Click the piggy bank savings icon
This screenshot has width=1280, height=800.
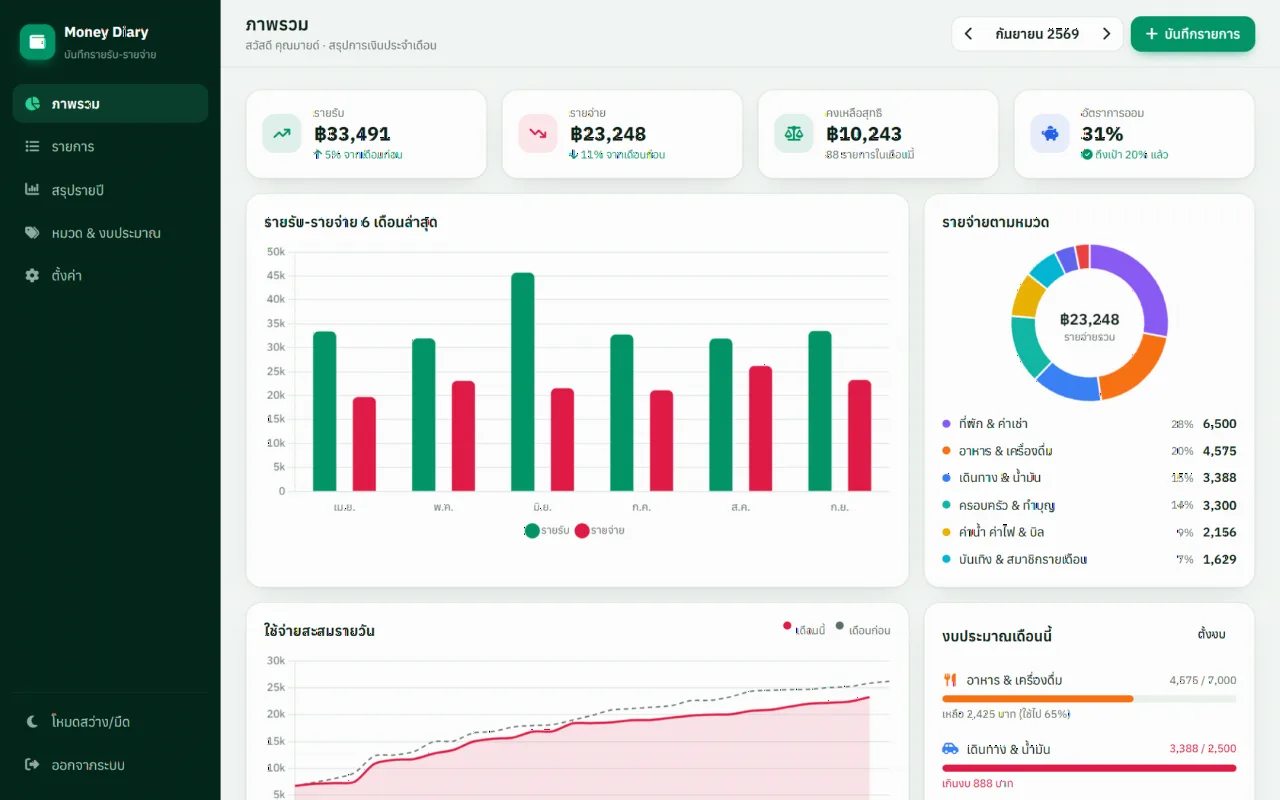[1050, 134]
